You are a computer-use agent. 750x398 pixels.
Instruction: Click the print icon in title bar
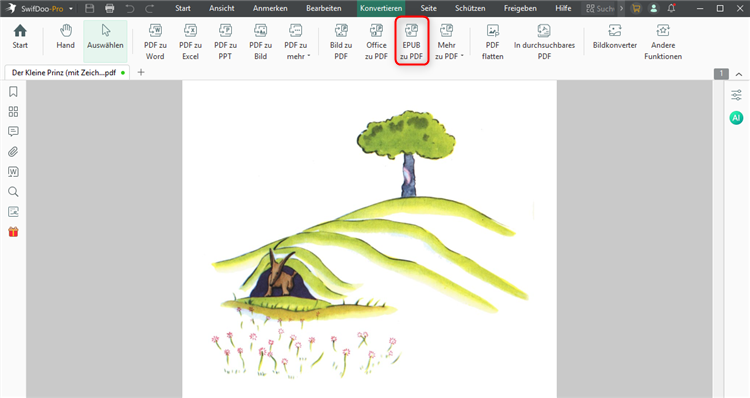(x=110, y=8)
